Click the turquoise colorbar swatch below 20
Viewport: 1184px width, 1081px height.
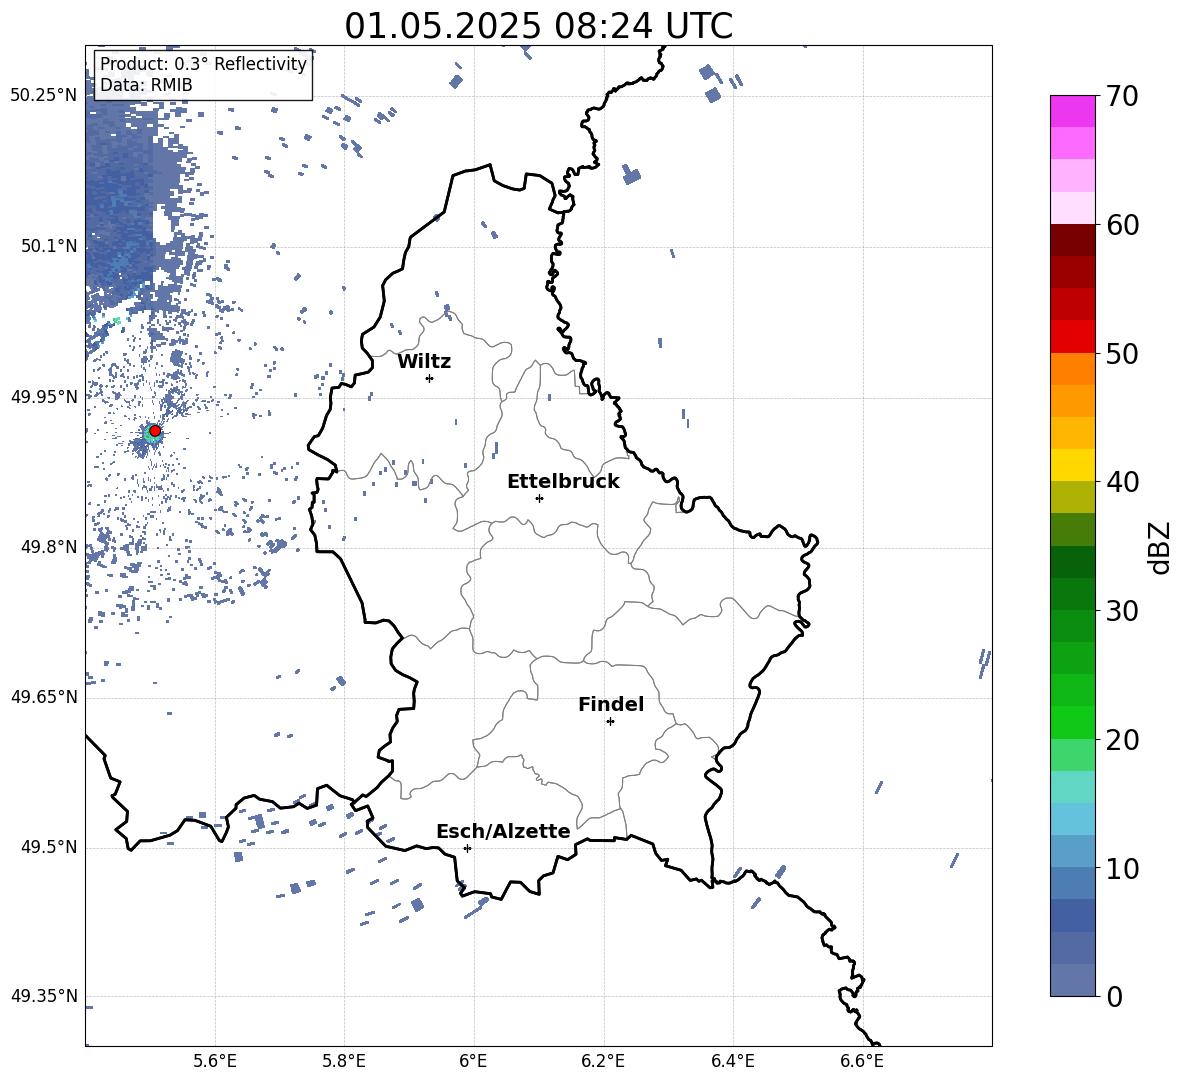(1073, 787)
